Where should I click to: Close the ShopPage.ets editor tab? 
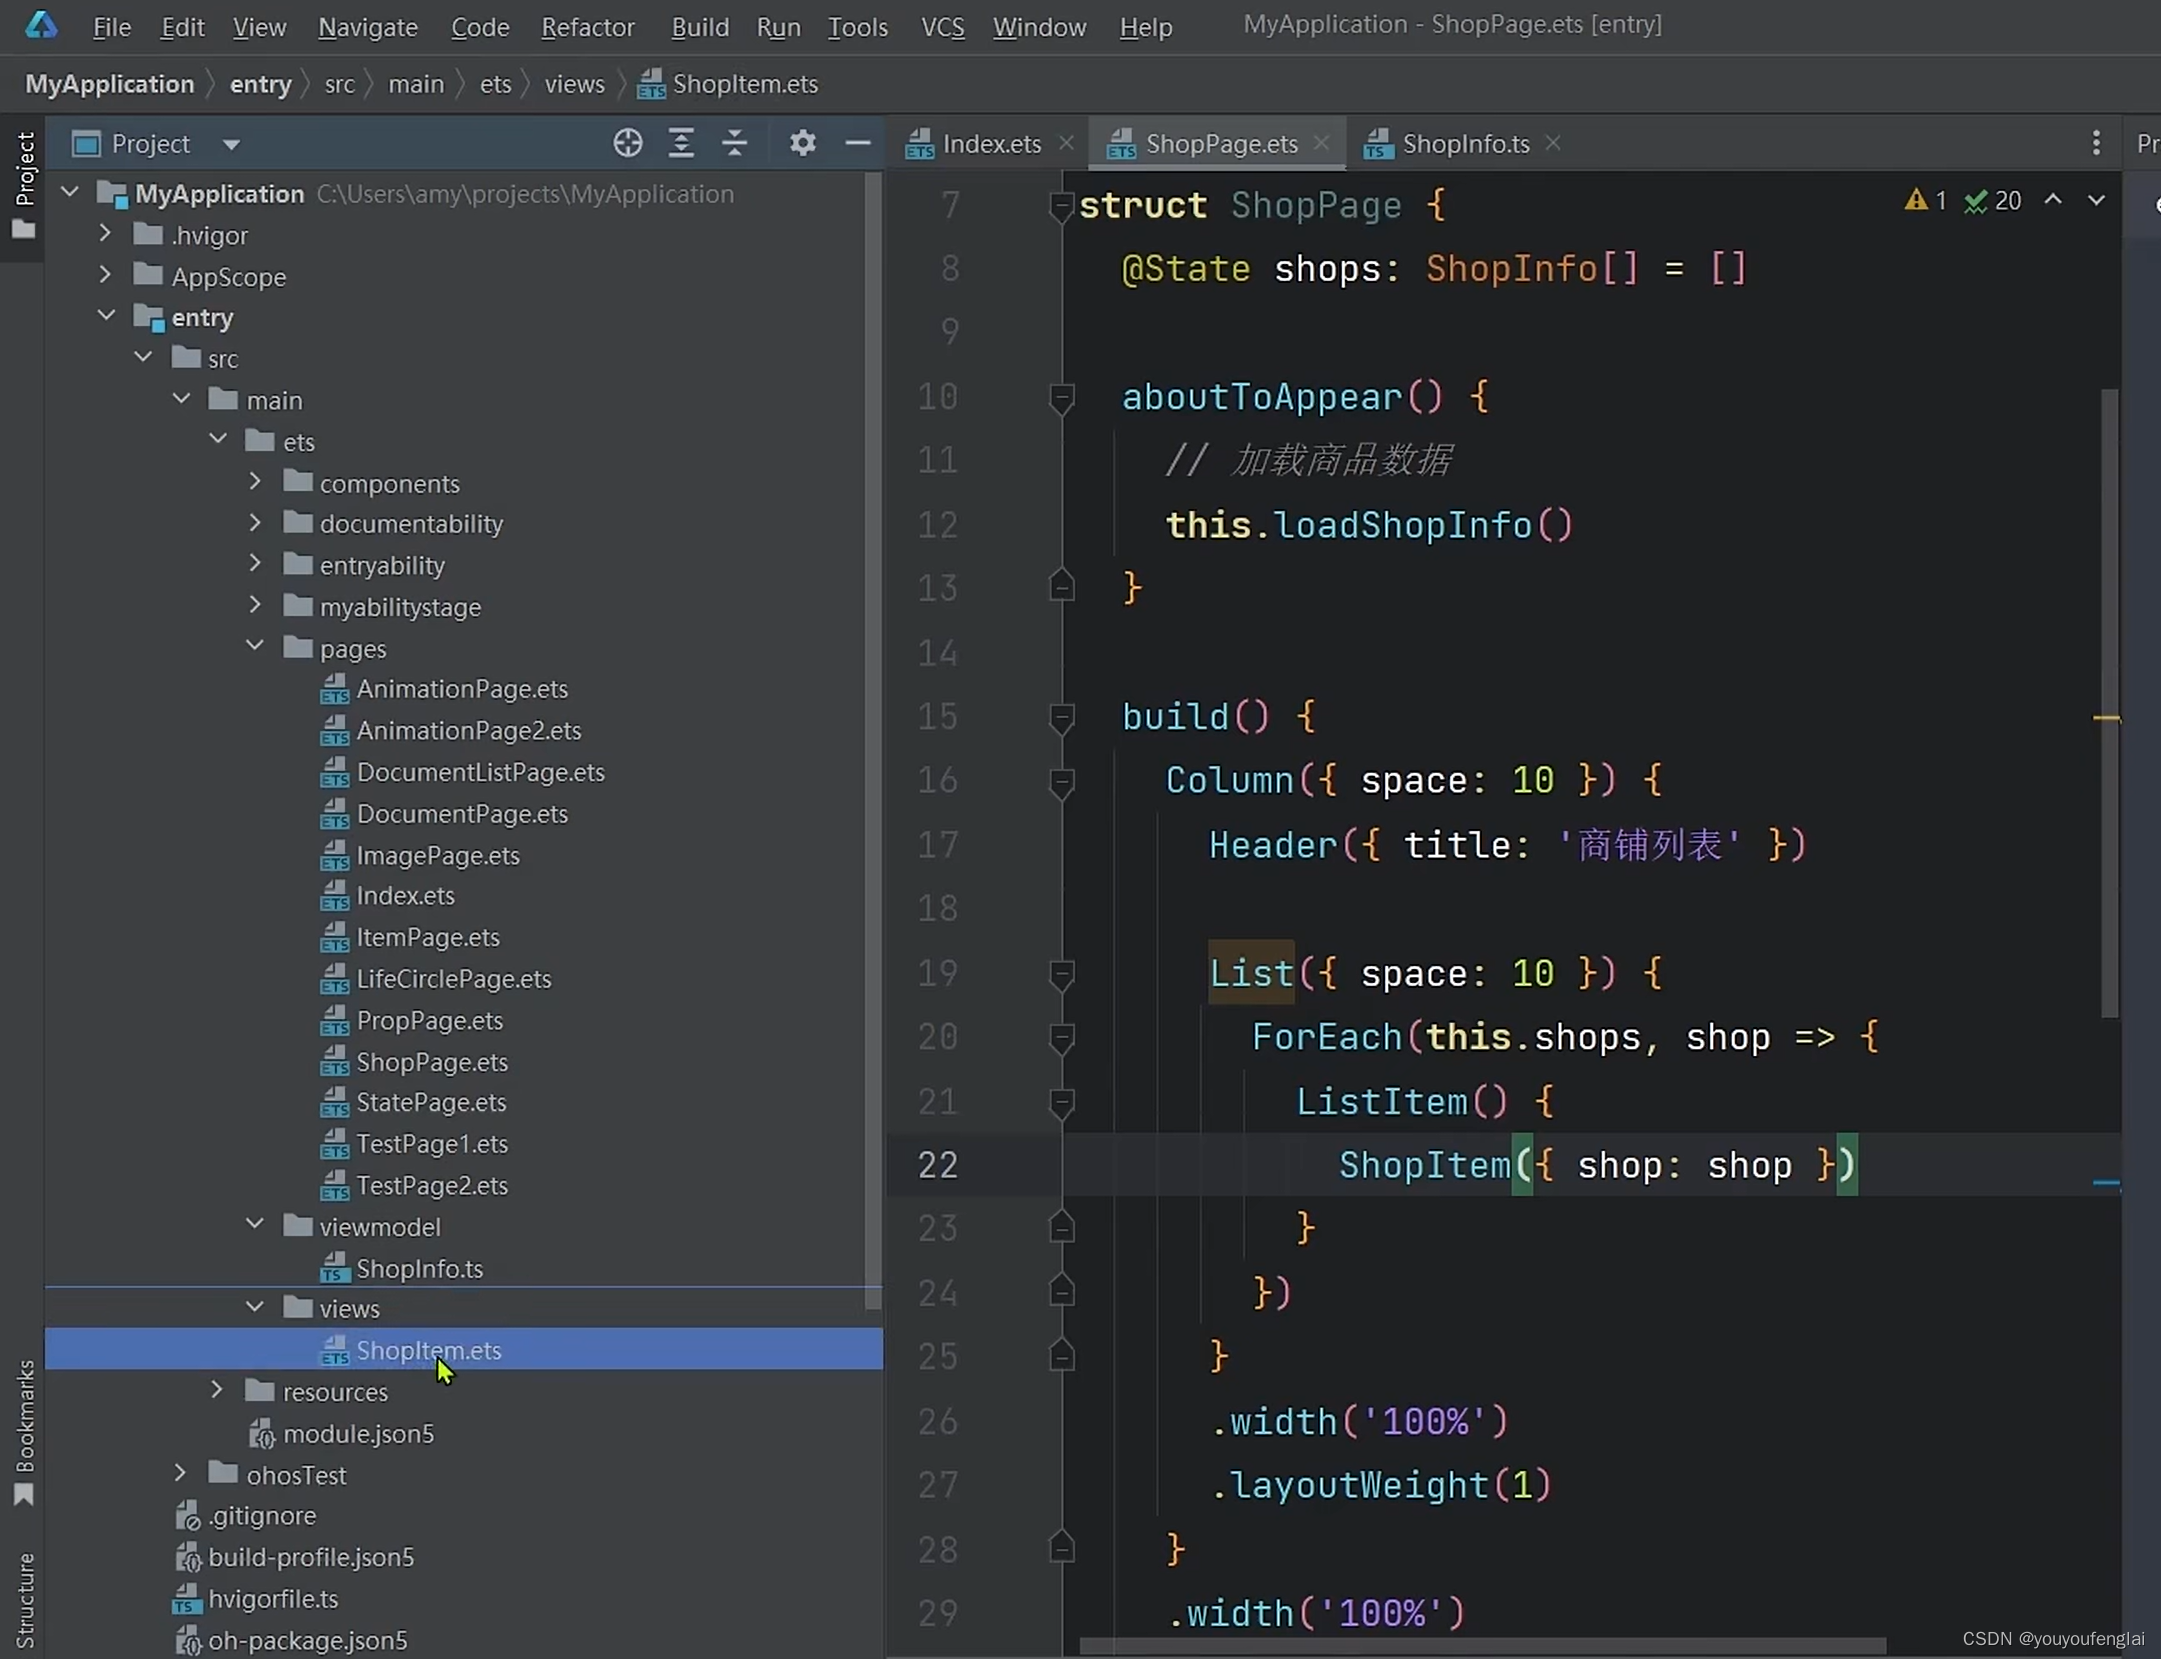pyautogui.click(x=1322, y=143)
